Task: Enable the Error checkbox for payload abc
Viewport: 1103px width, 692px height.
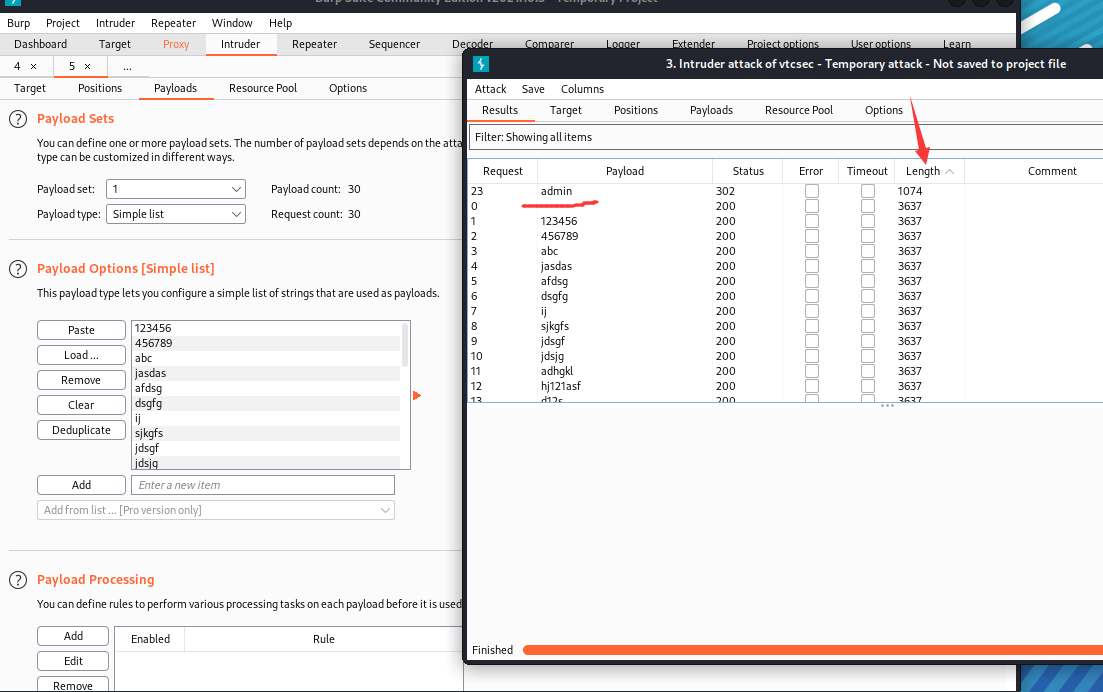Action: 812,251
